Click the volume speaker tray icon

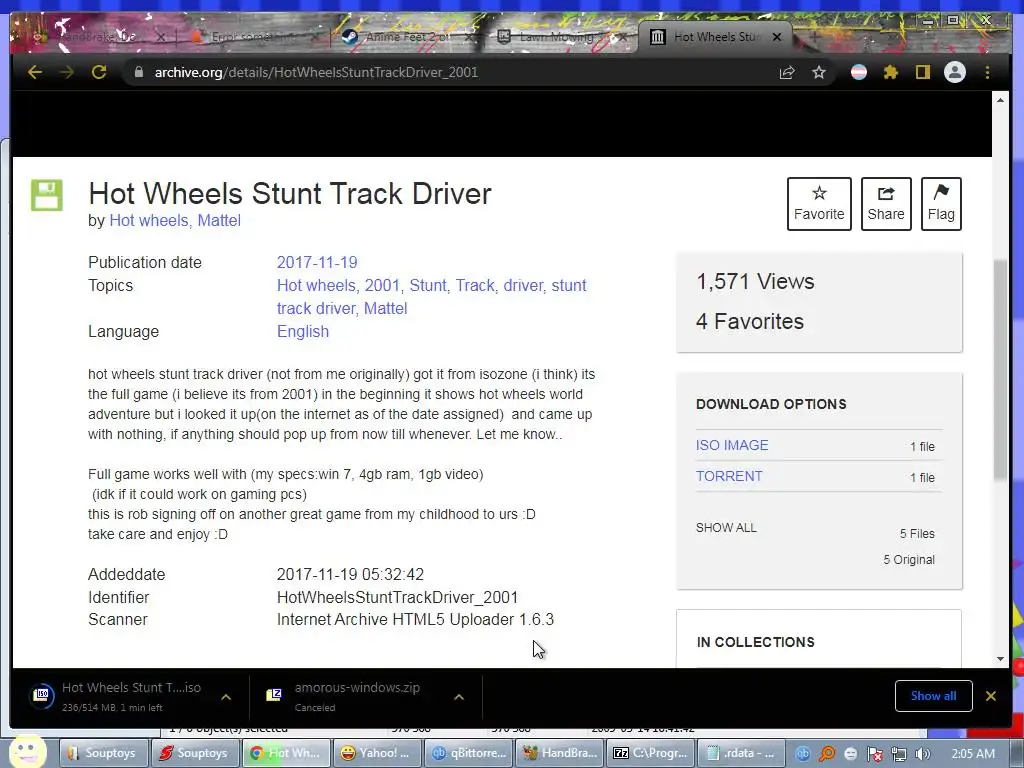(922, 754)
